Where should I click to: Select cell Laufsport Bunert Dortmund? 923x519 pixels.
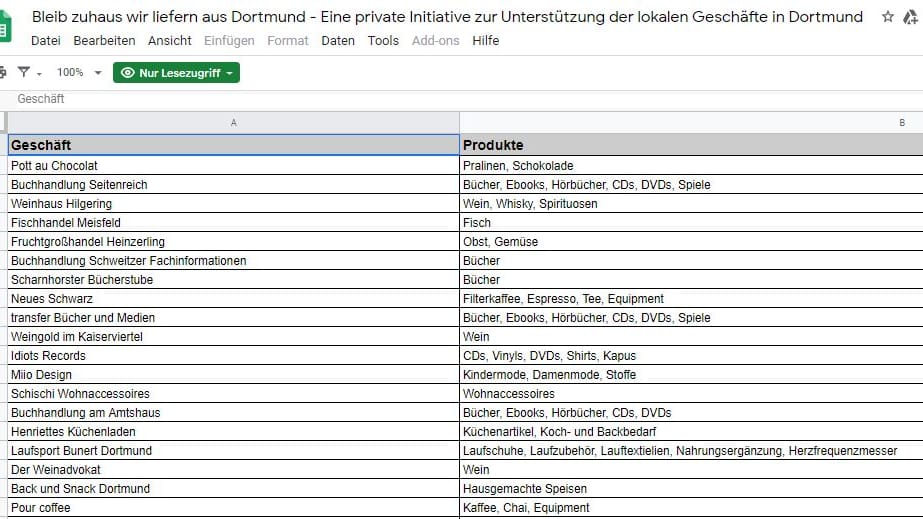coord(234,451)
